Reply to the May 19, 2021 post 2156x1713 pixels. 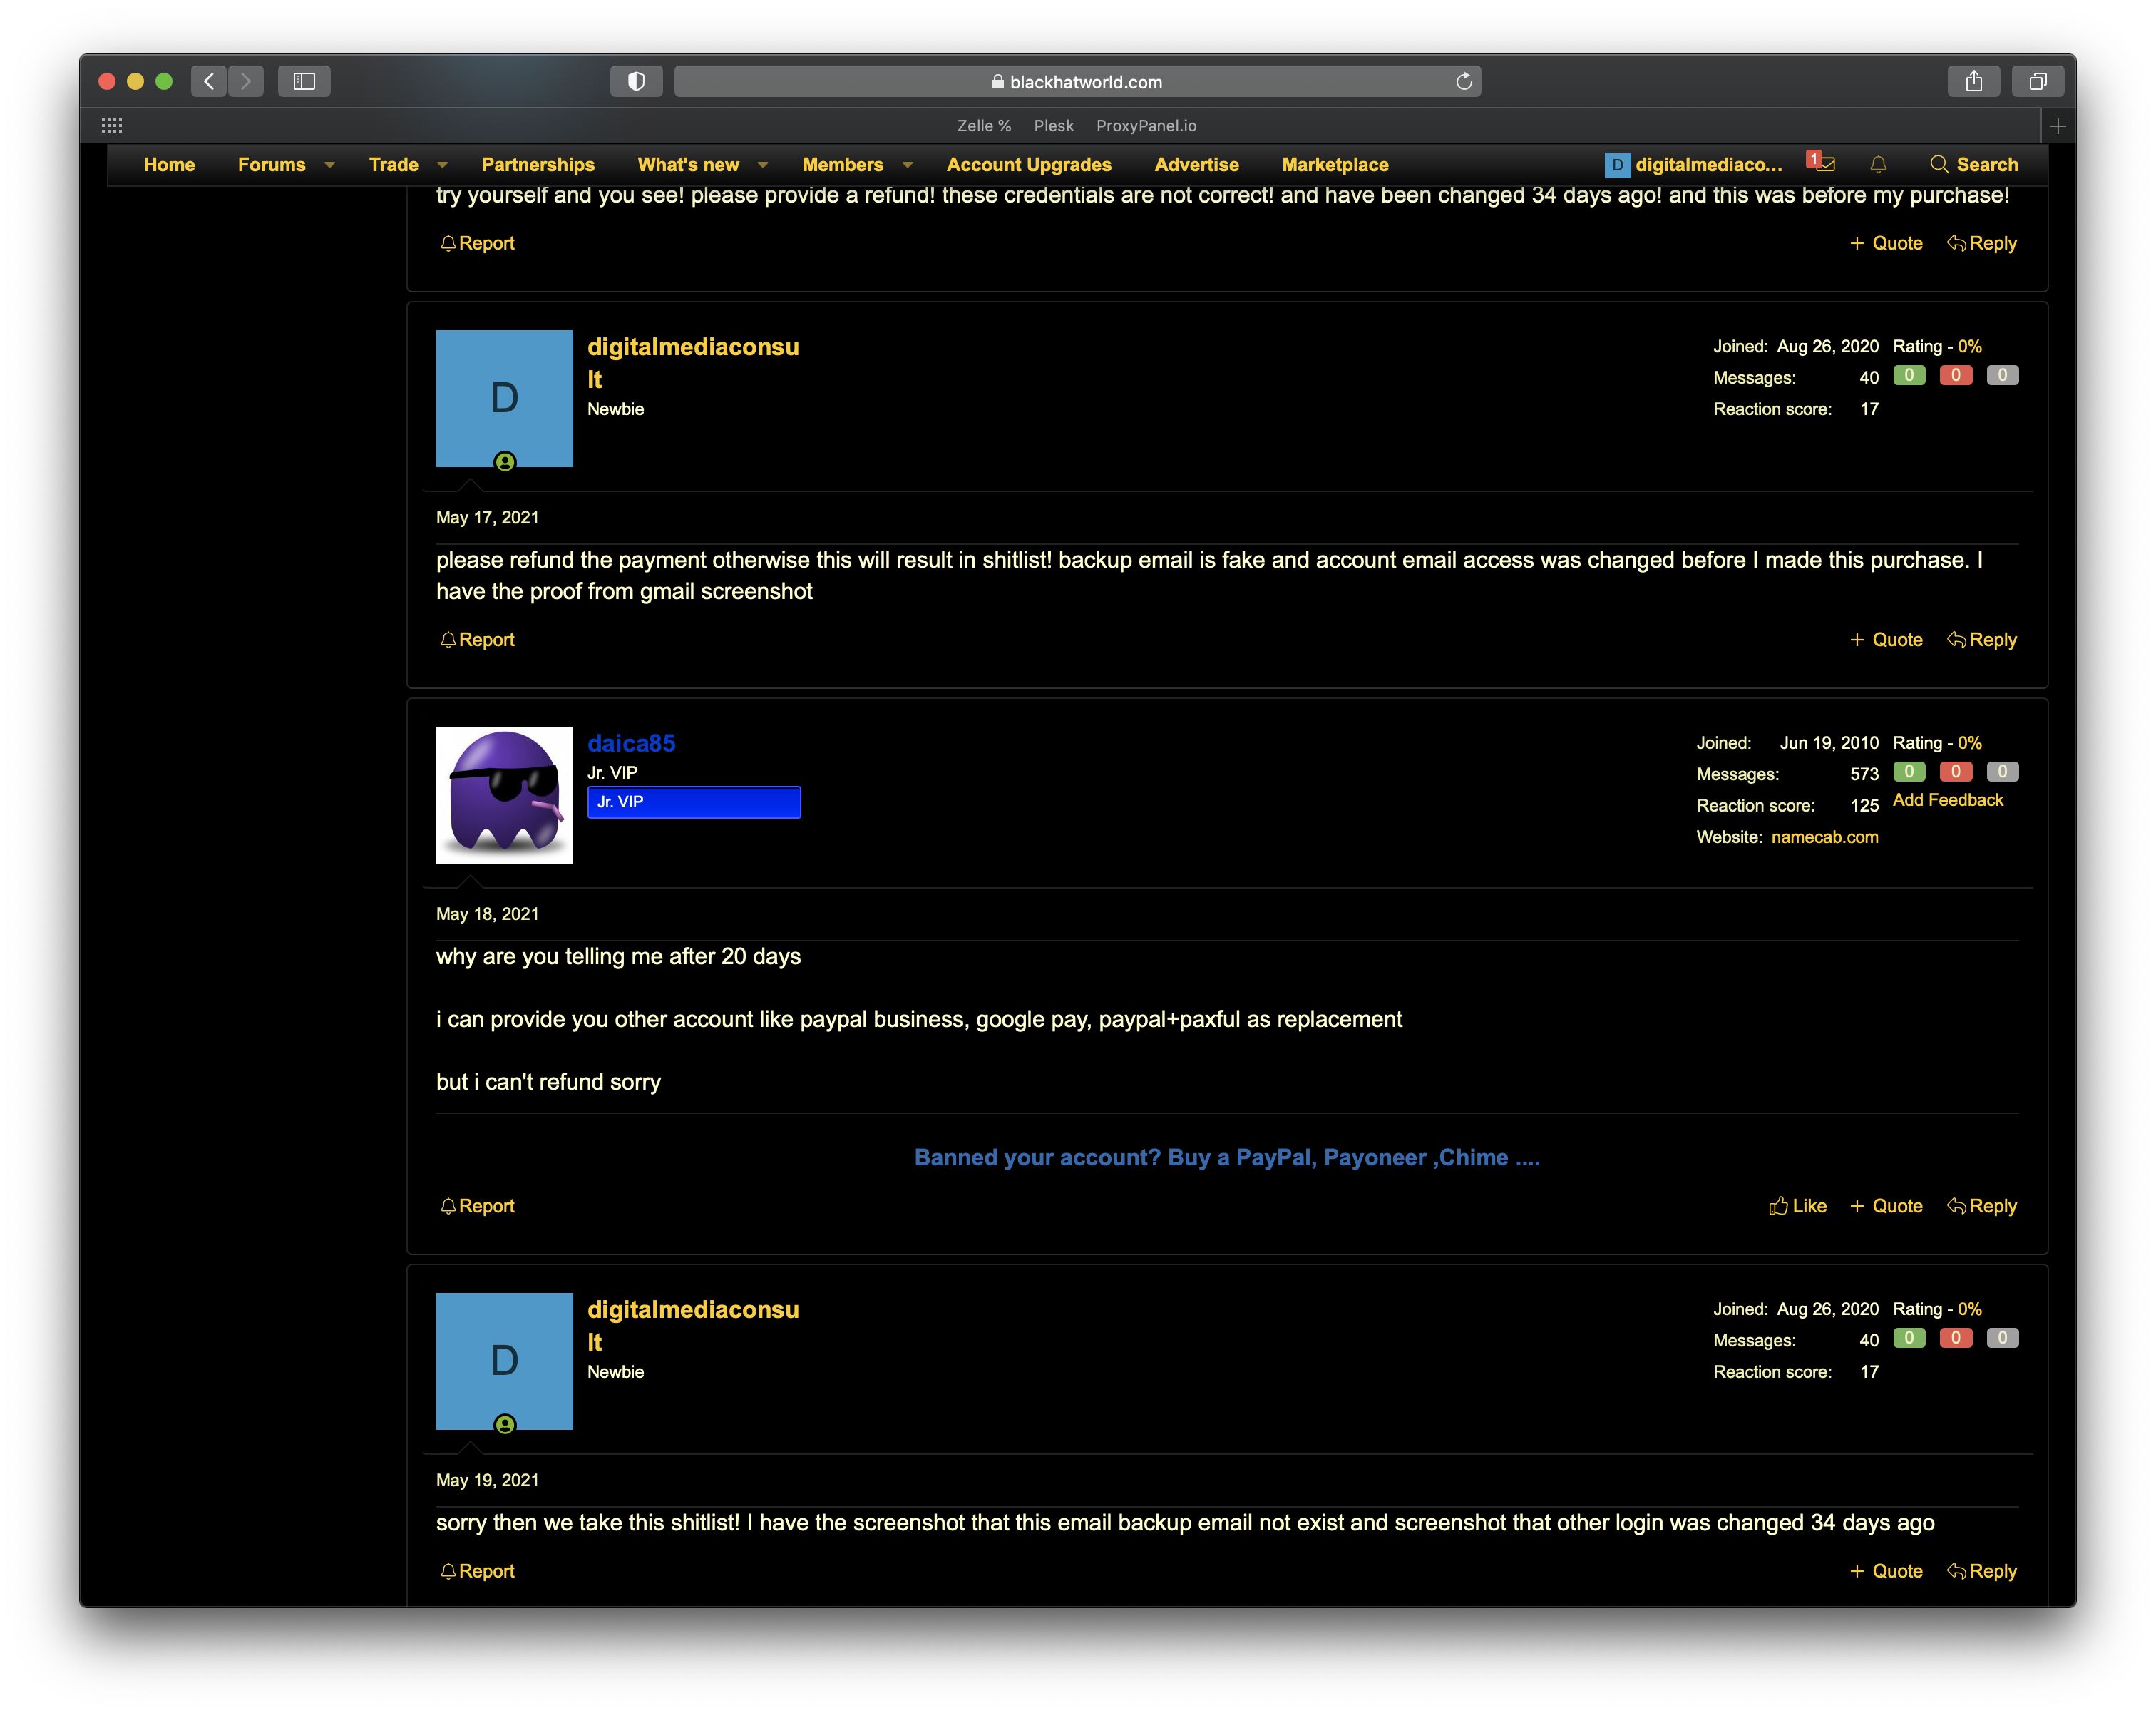click(x=1982, y=1571)
